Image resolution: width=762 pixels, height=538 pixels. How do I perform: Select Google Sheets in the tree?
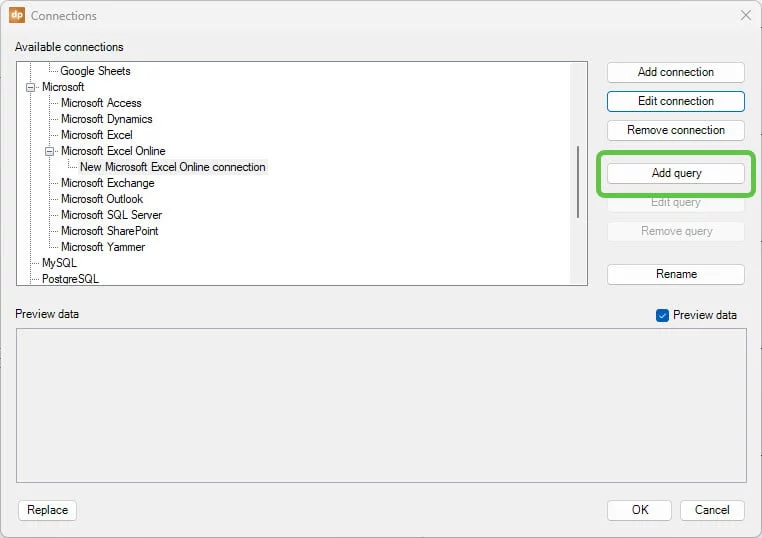95,71
